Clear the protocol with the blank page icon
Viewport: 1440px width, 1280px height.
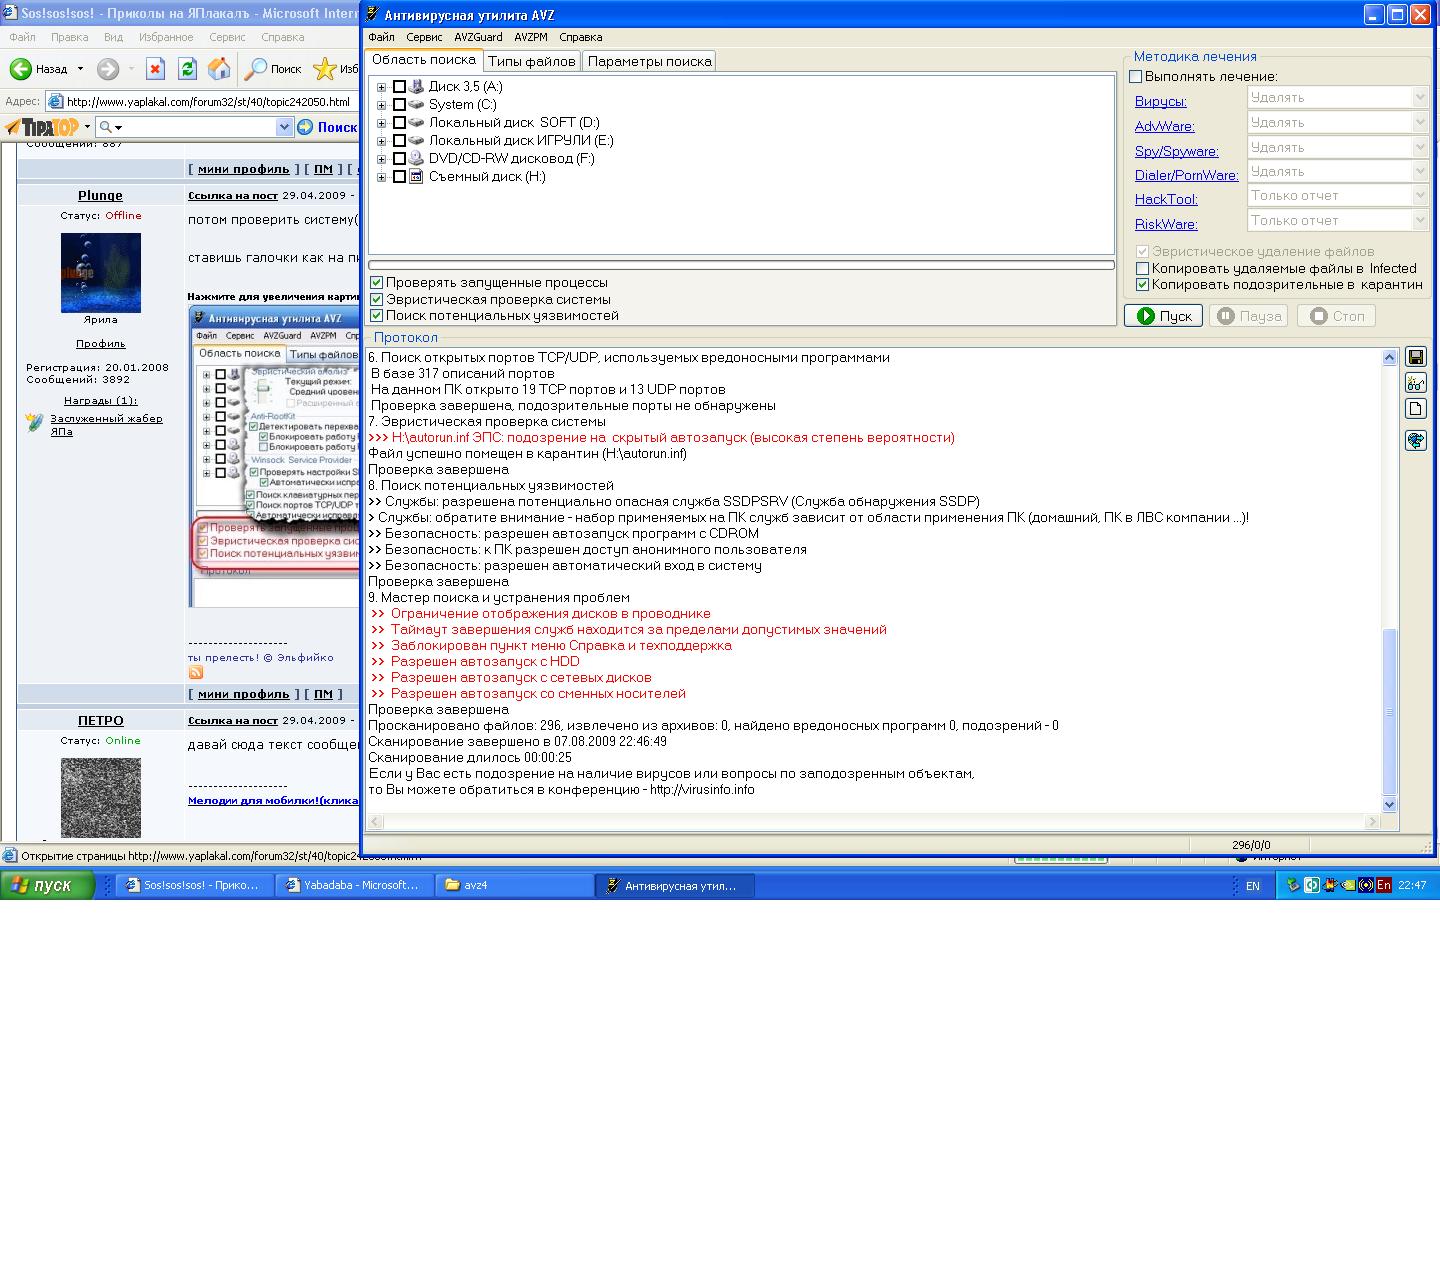(1415, 409)
